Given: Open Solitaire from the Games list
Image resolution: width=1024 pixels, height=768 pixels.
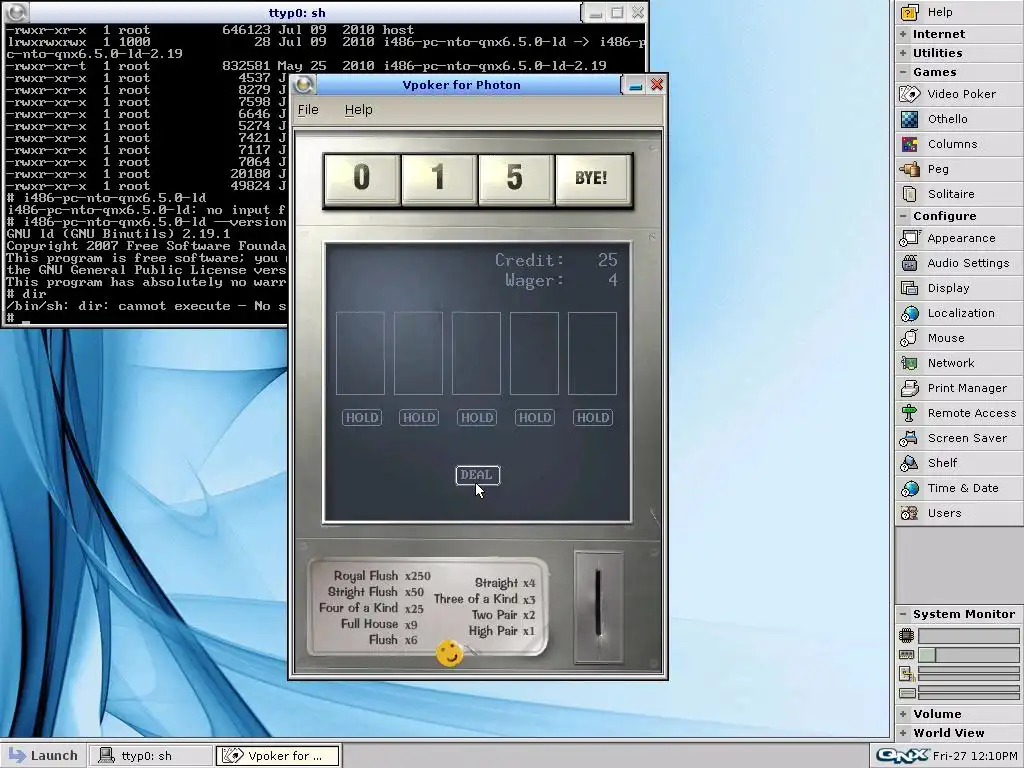Looking at the screenshot, I should point(959,194).
